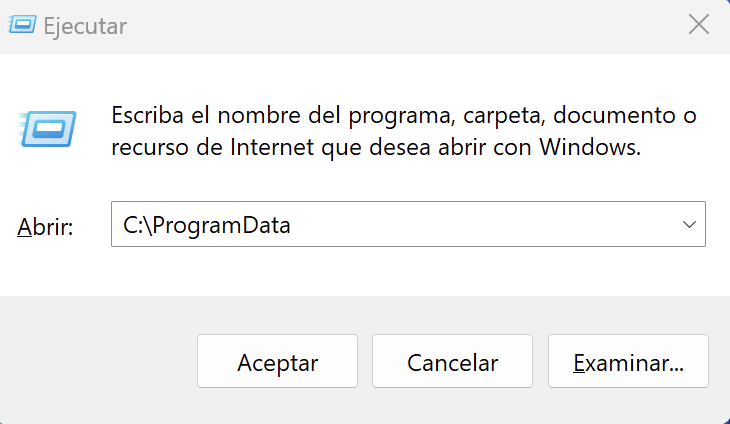Viewport: 730px width, 424px height.
Task: Click the word Windows in the description
Action: (x=590, y=148)
